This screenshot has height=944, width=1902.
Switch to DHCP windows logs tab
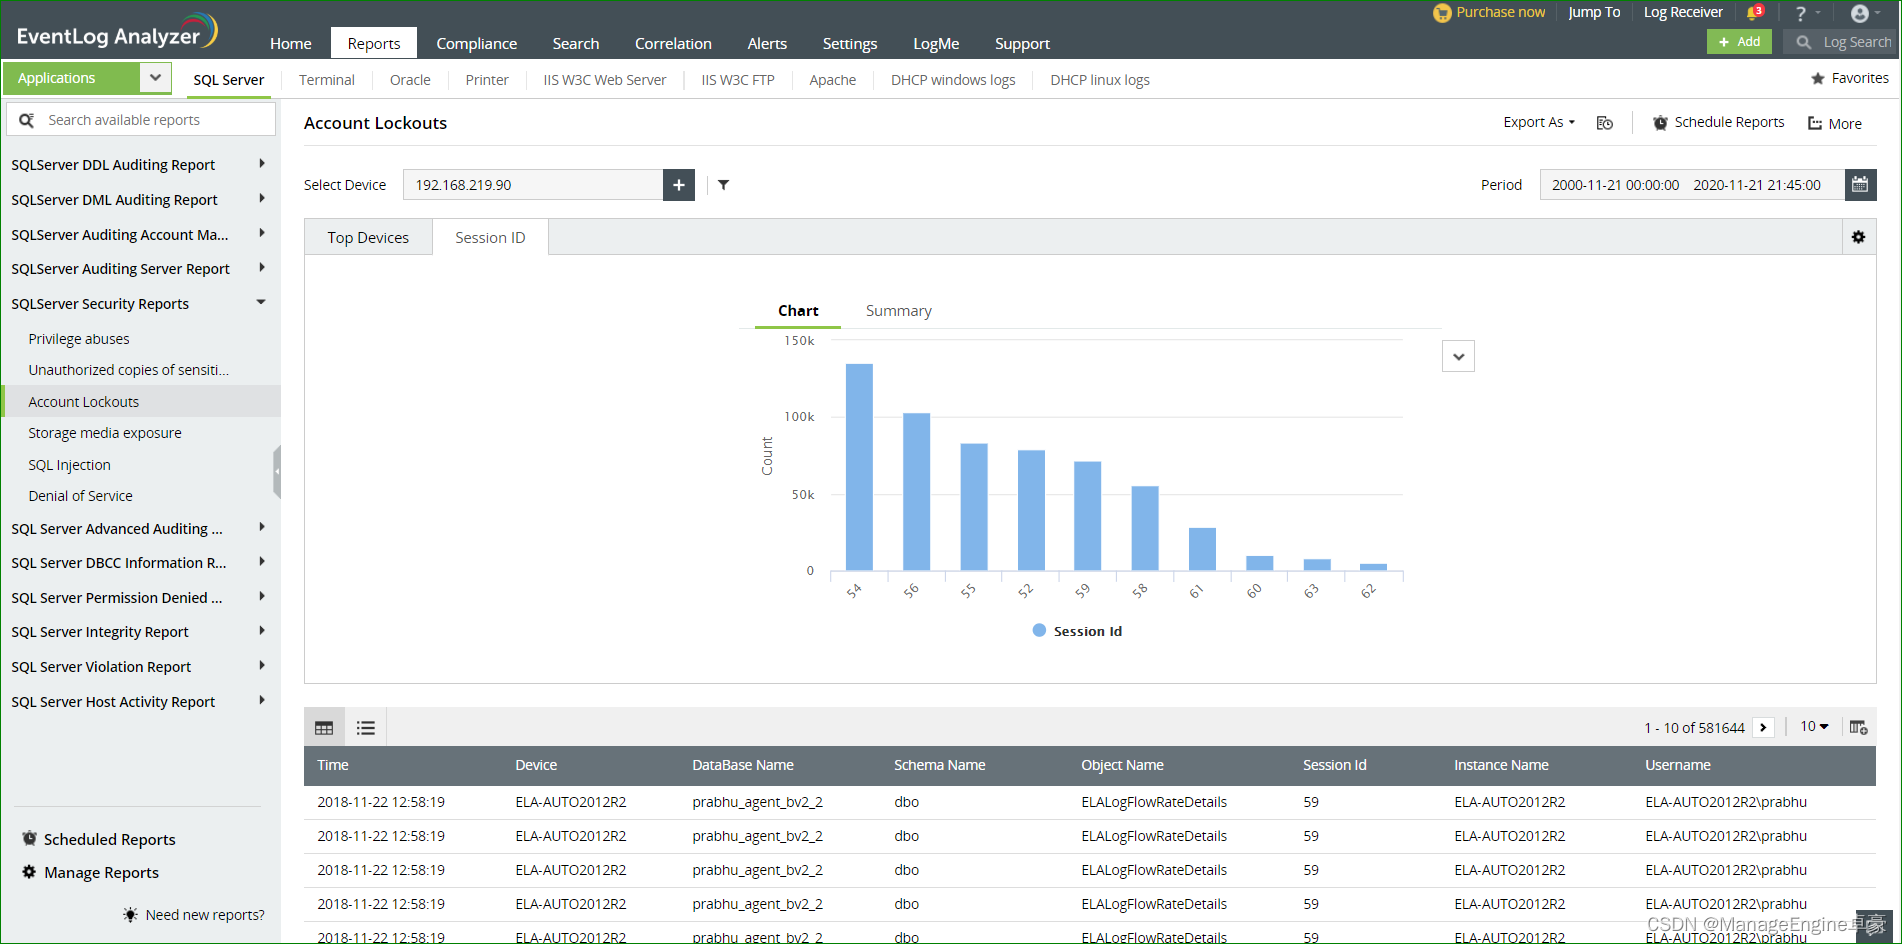[953, 80]
